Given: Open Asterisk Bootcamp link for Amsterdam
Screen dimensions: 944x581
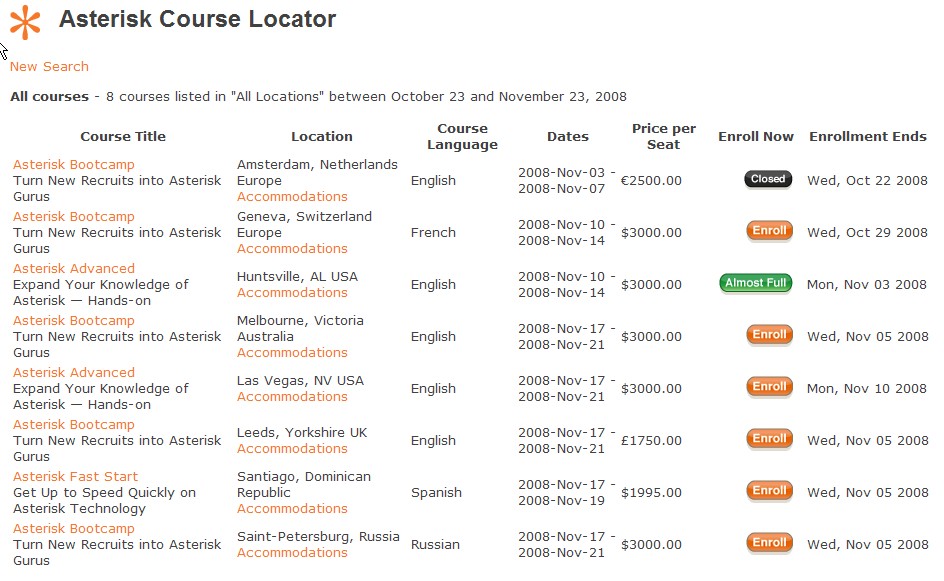Looking at the screenshot, I should pyautogui.click(x=73, y=164).
